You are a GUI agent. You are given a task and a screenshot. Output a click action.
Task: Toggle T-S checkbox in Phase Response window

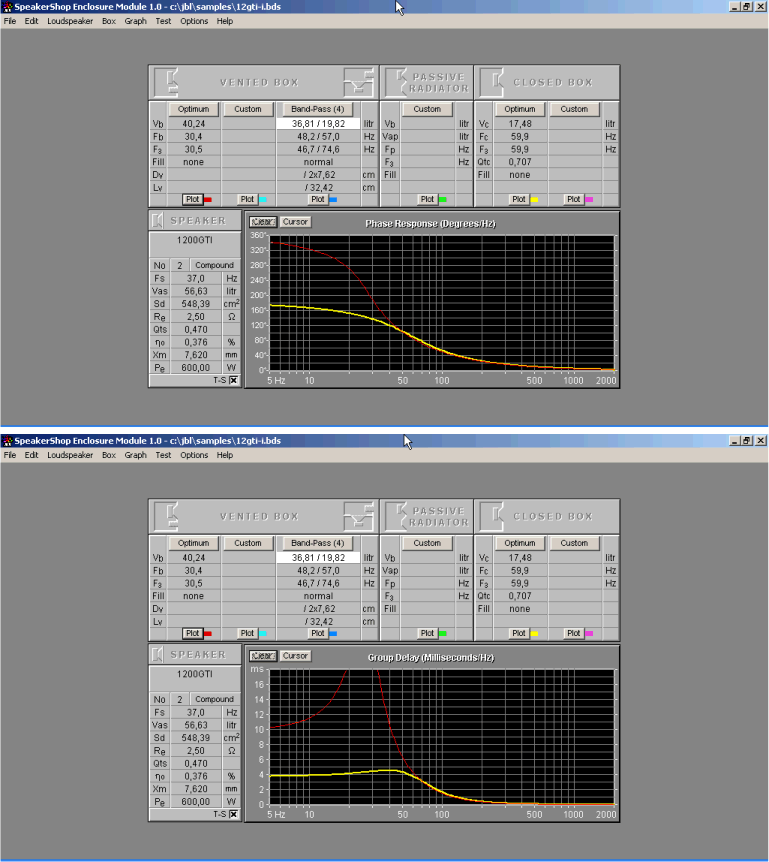point(233,380)
